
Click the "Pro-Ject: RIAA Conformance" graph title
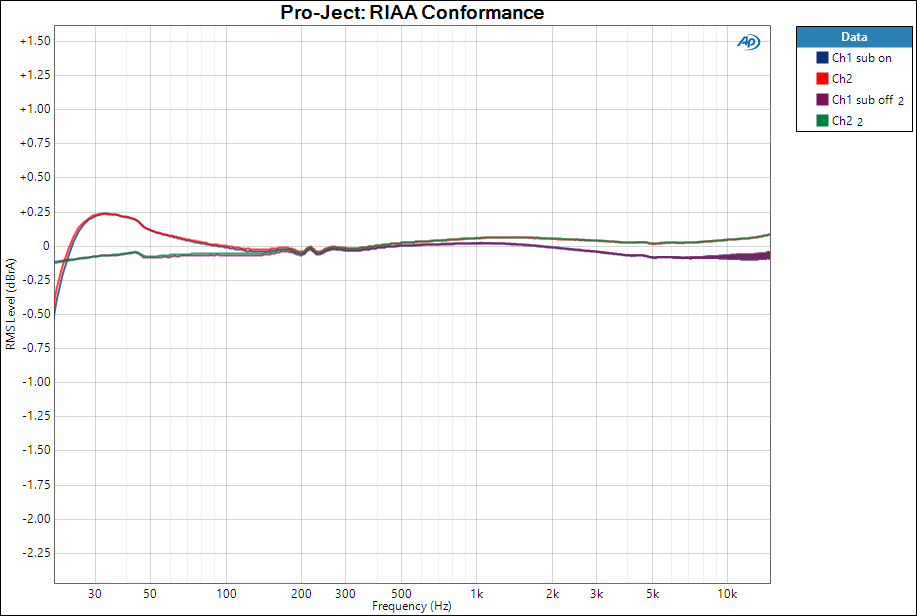(x=412, y=12)
